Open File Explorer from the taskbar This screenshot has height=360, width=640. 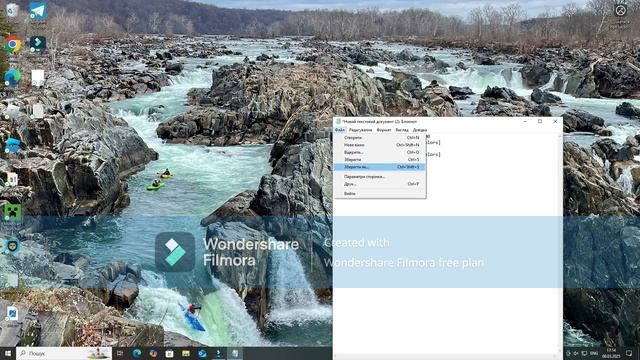pyautogui.click(x=186, y=353)
